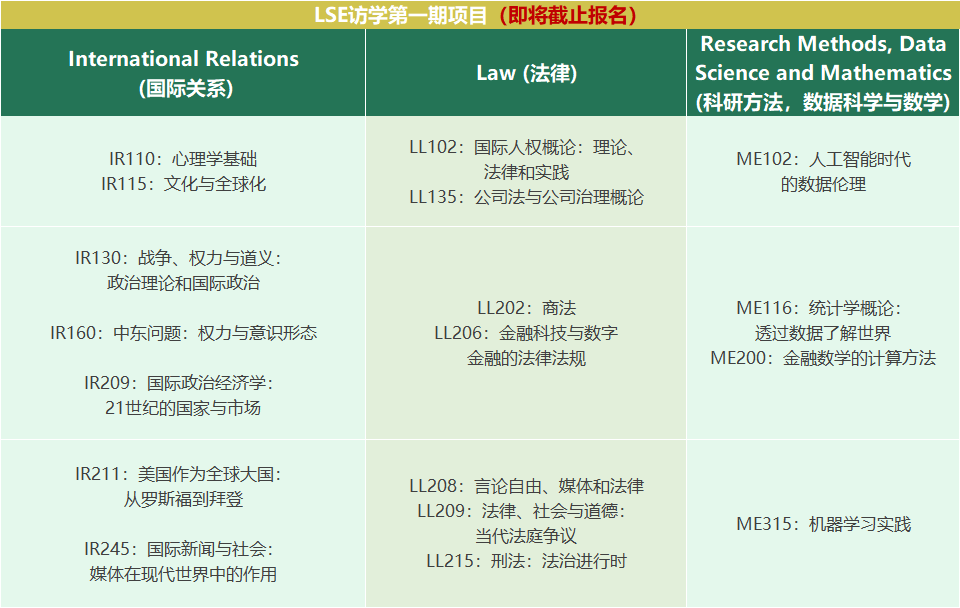Click course 'ME102: 人工智能时代'
Screen dimensions: 960x608
pos(823,159)
